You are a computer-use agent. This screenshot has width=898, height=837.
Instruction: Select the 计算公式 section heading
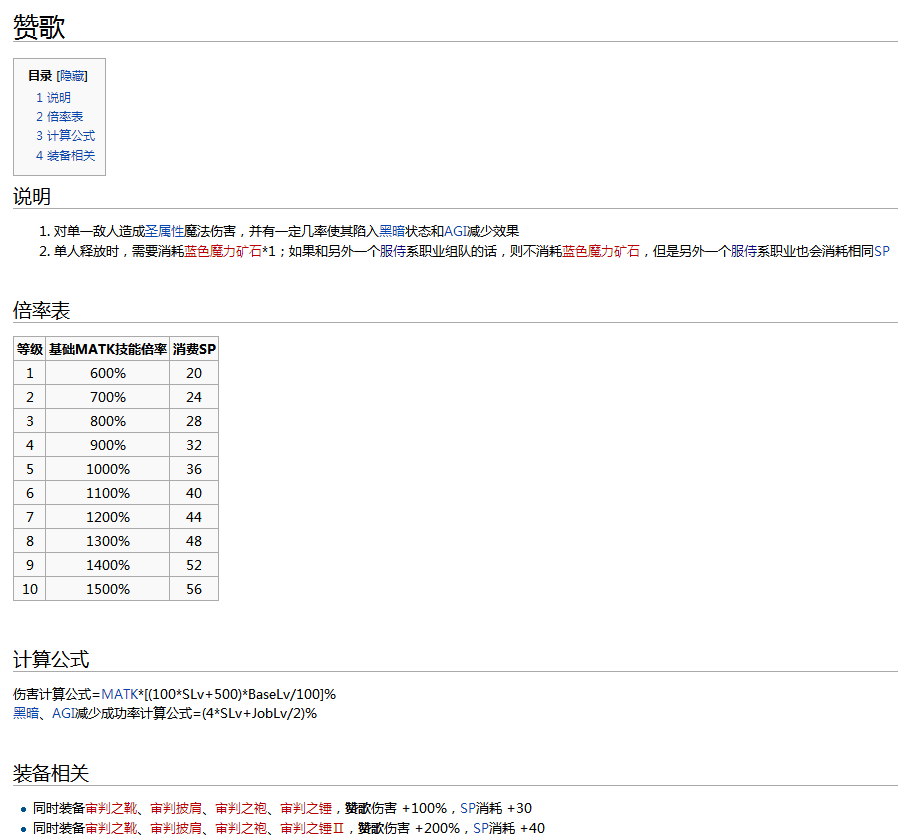tap(51, 659)
